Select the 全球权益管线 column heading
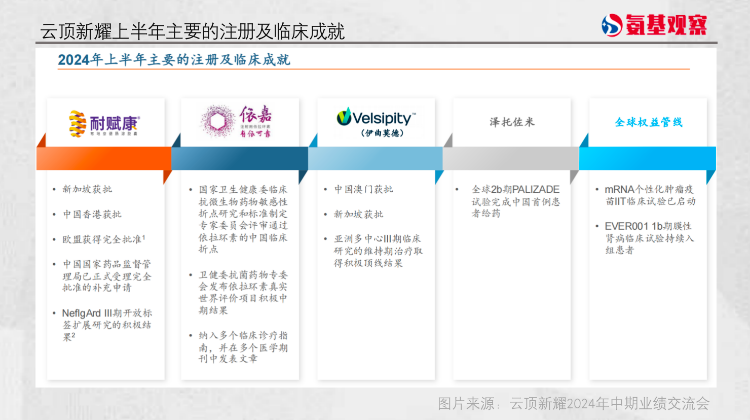Viewport: 750px width, 420px height. coord(649,122)
